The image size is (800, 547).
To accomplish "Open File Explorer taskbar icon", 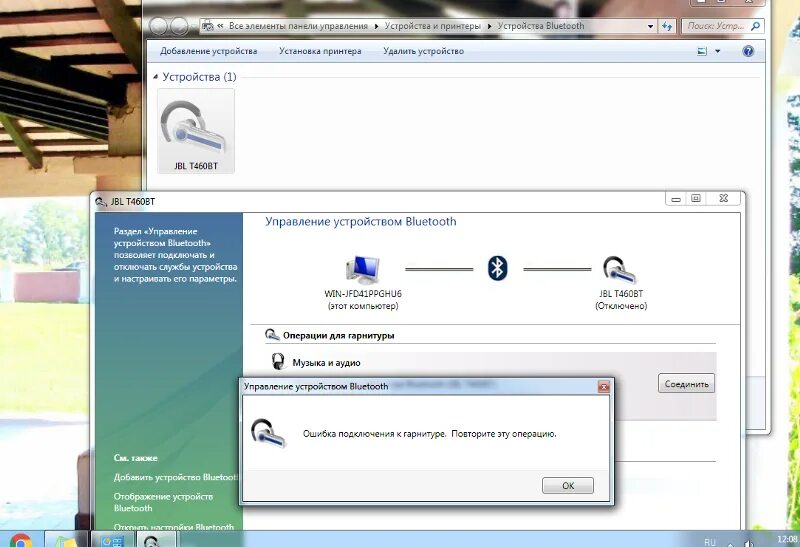I will click(66, 539).
